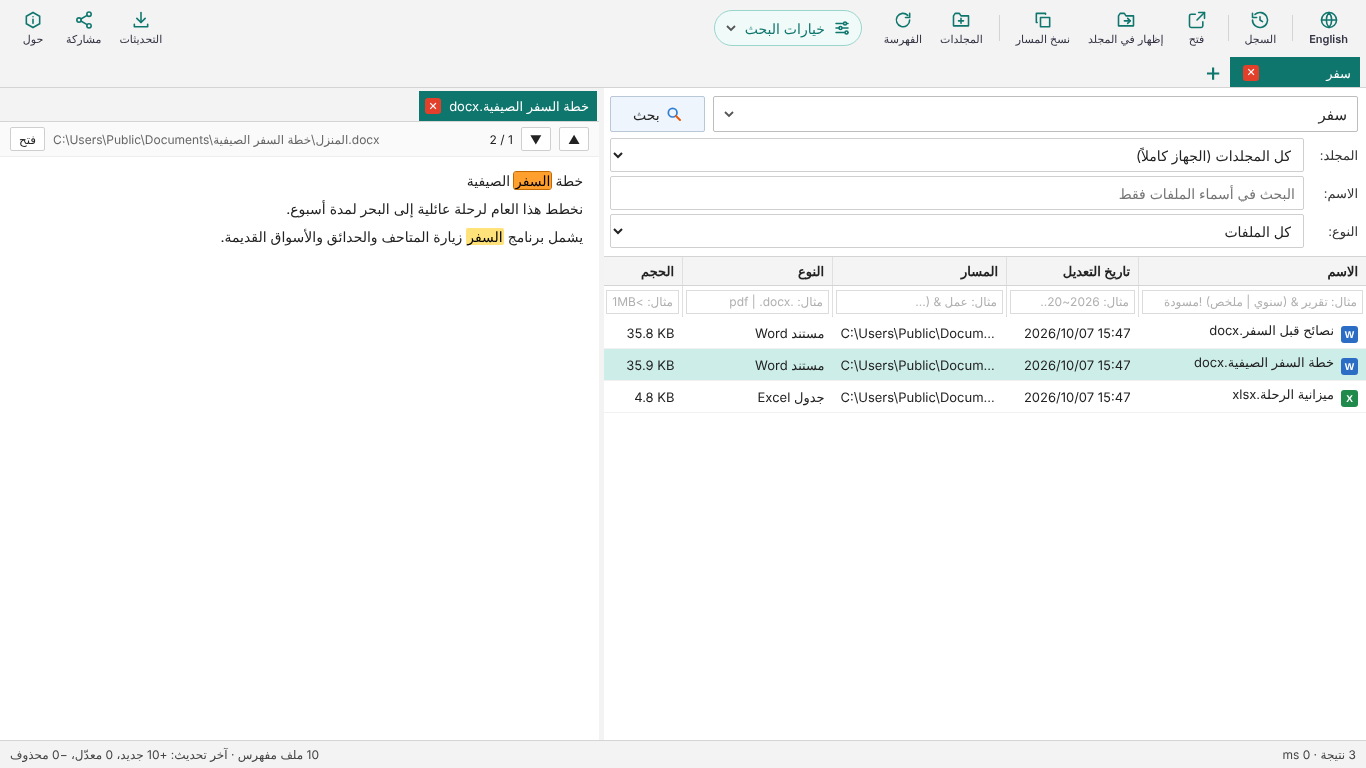Viewport: 1366px width, 768px height.
Task: Open the folder scope dropdown (كل المجلدات)
Action: (x=957, y=155)
